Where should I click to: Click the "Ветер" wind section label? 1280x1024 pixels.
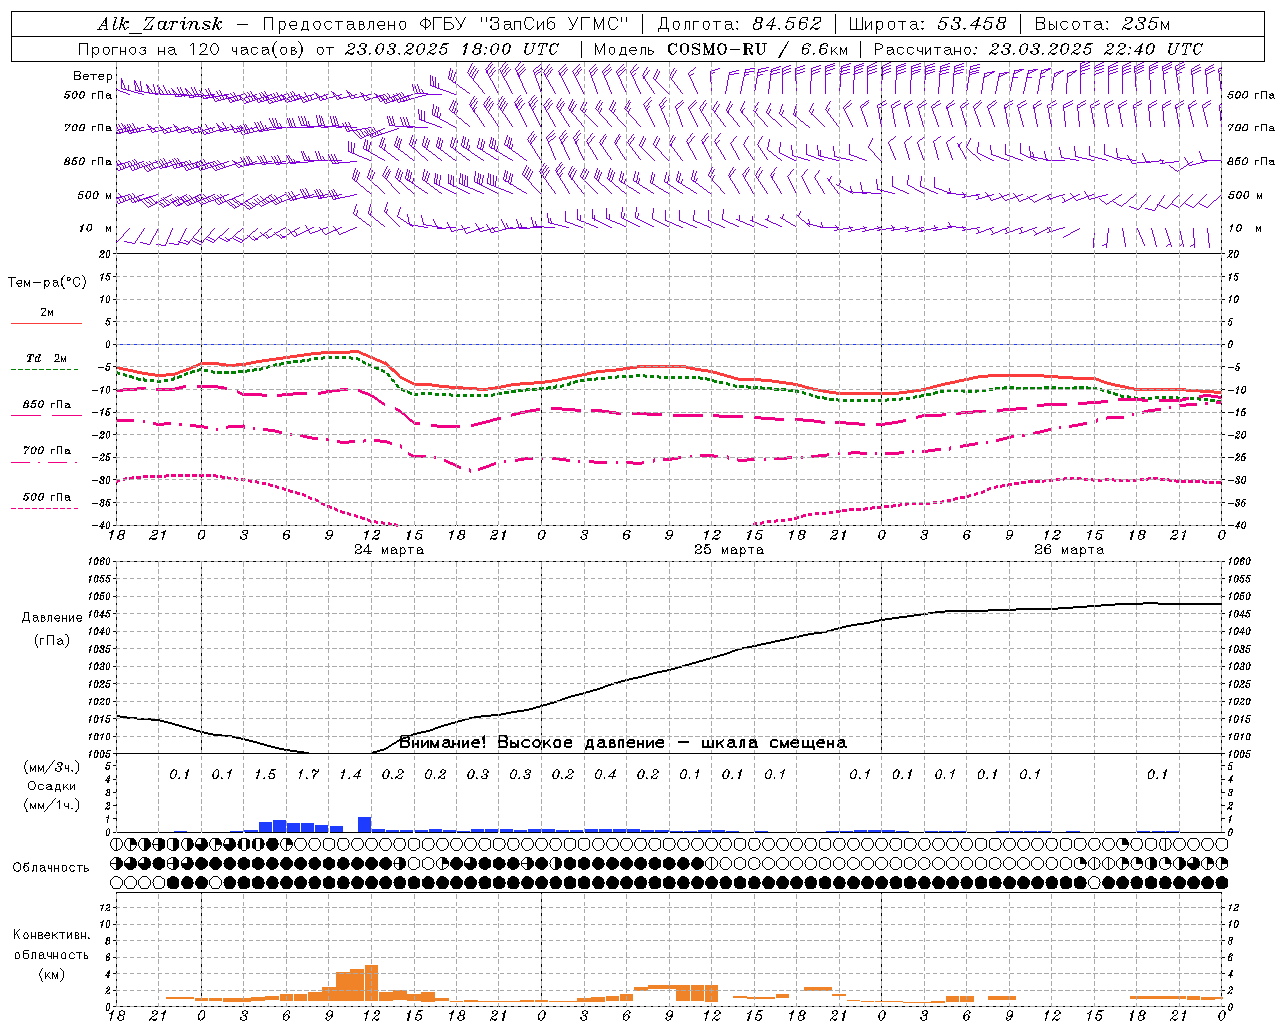93,76
